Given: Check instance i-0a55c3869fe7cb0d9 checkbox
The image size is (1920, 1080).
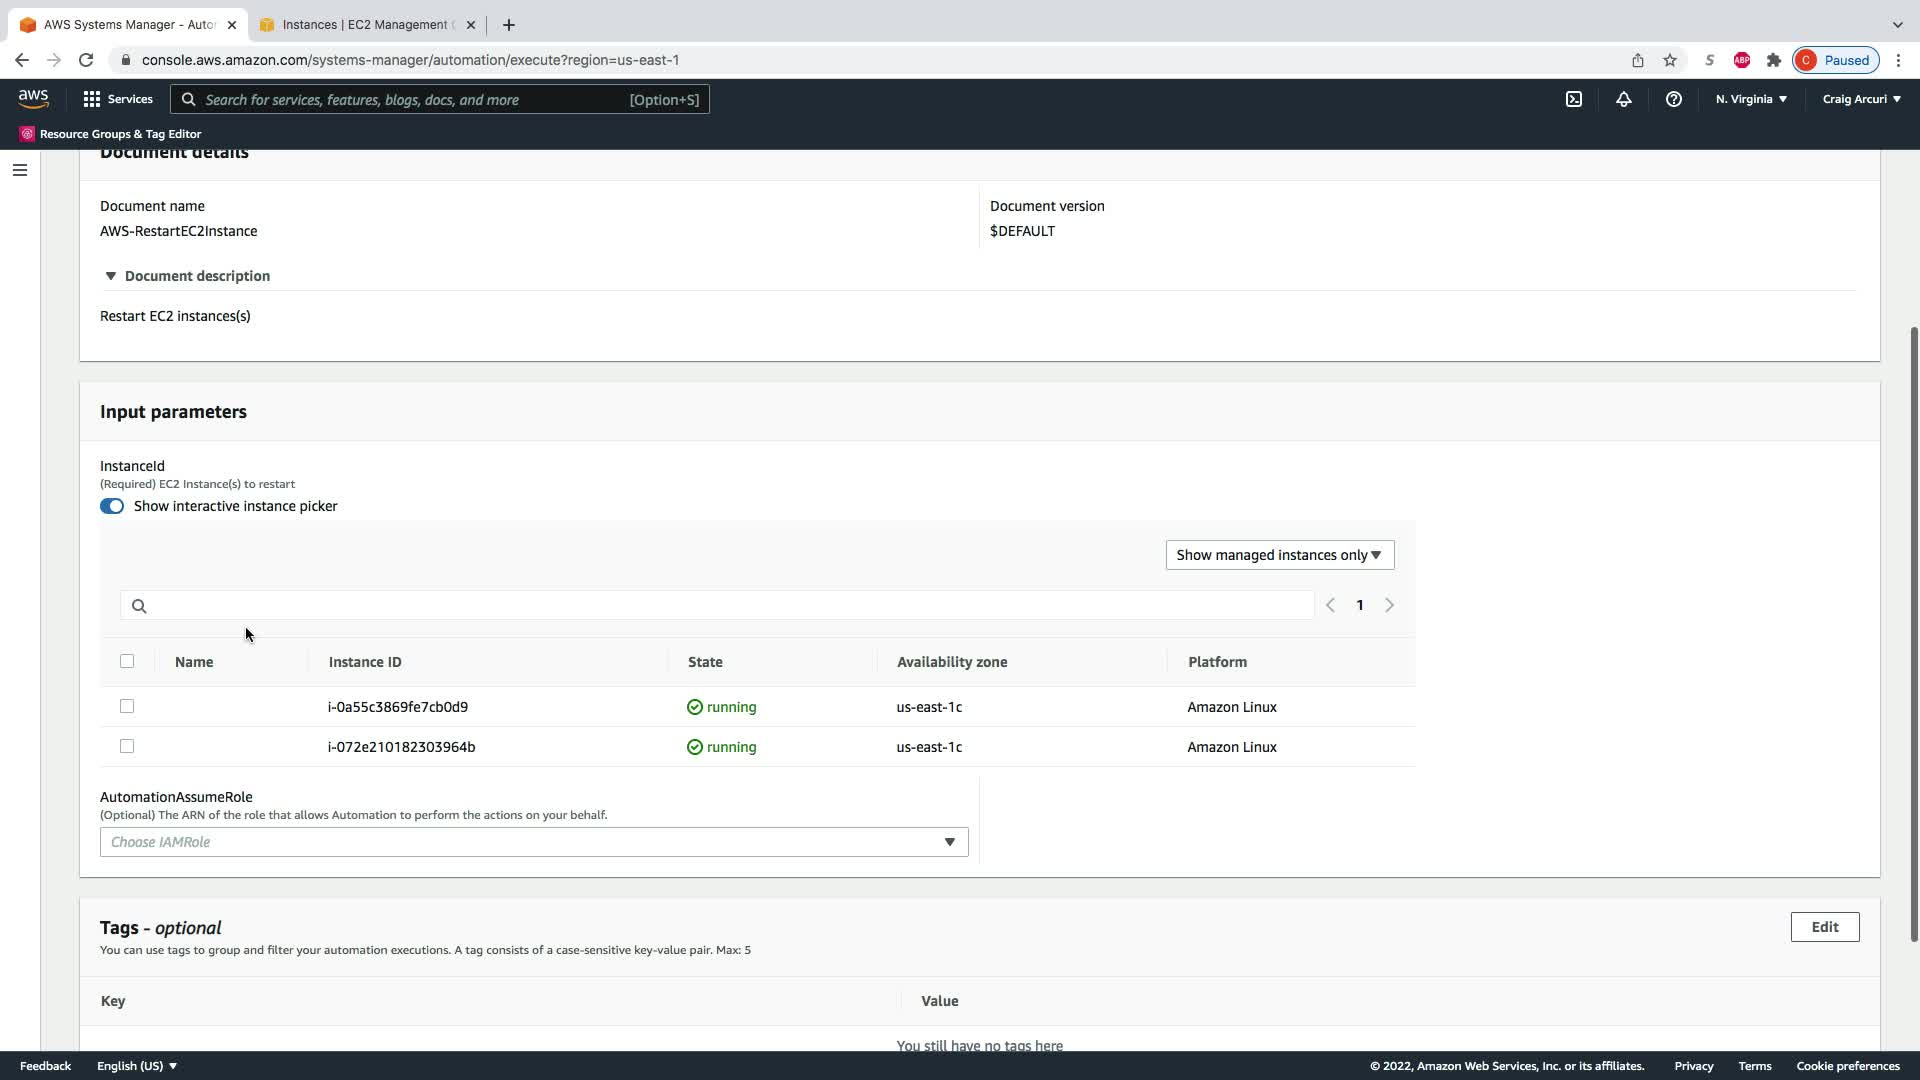Looking at the screenshot, I should (127, 706).
